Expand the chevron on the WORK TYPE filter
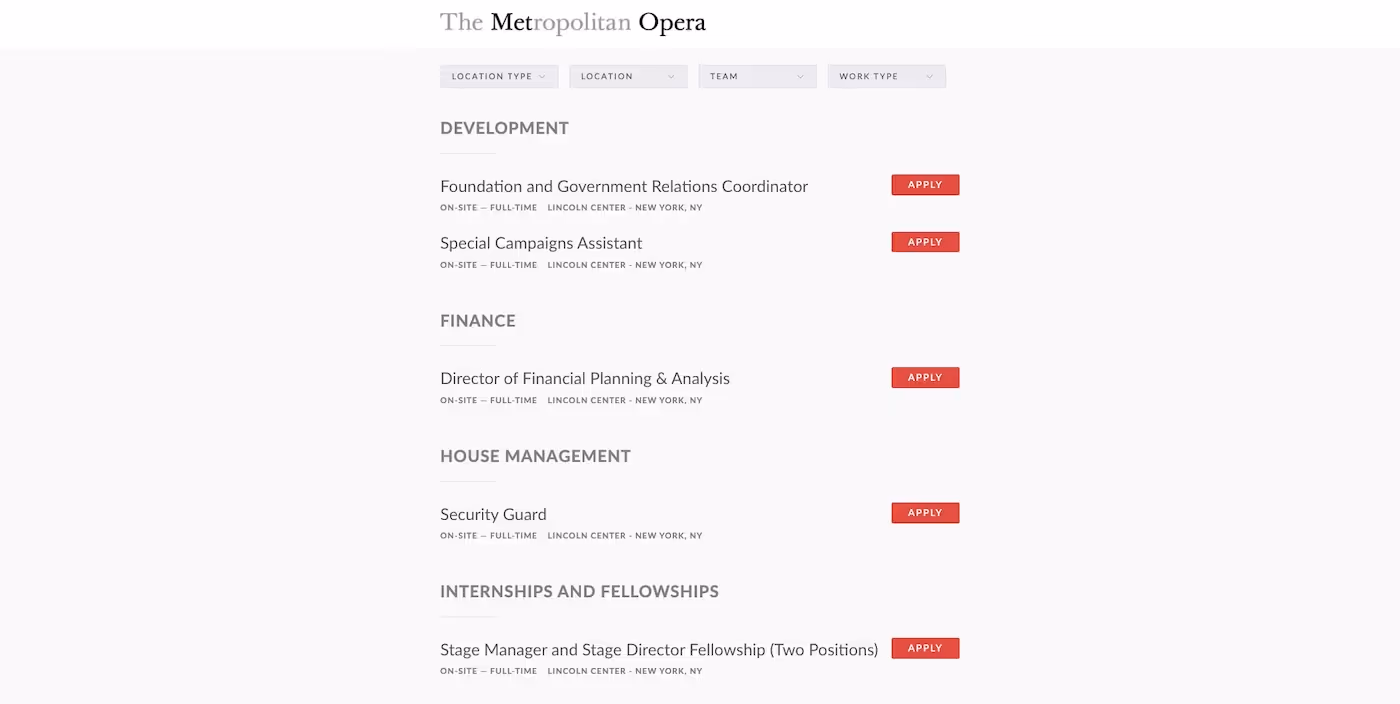The width and height of the screenshot is (1400, 704). pyautogui.click(x=931, y=76)
